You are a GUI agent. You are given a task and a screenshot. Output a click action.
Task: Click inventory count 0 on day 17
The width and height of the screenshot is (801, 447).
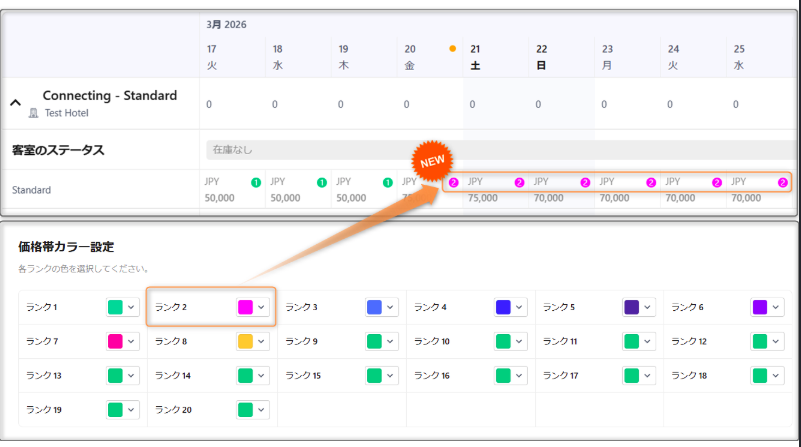tap(209, 104)
